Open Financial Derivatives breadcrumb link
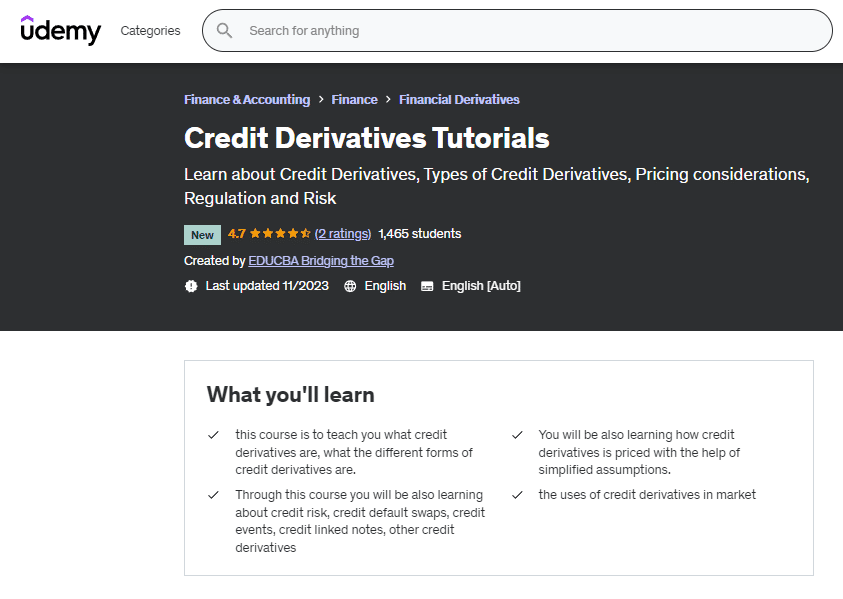This screenshot has height=599, width=843. pyautogui.click(x=459, y=99)
